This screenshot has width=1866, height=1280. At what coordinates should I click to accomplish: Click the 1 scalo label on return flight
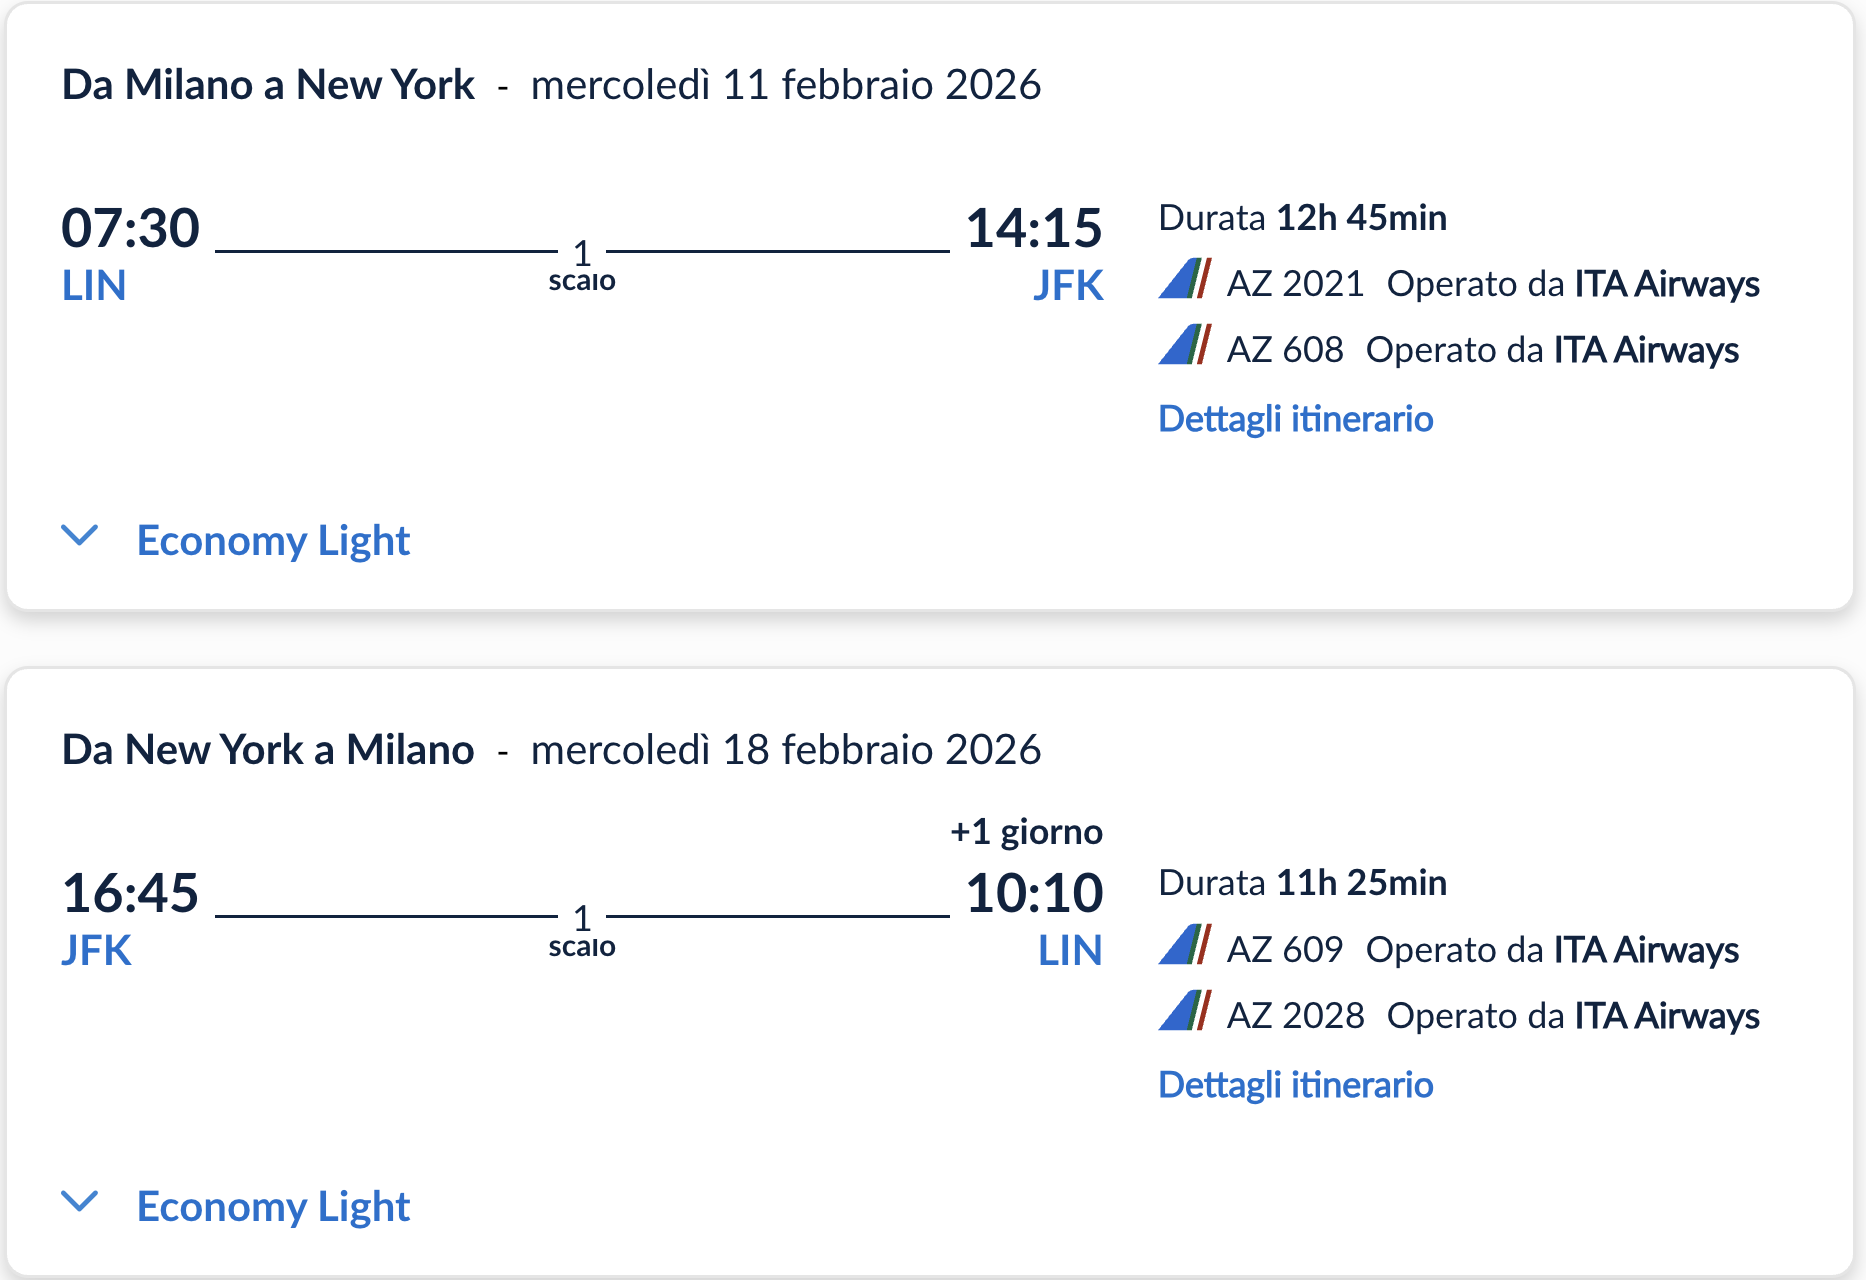tap(580, 931)
